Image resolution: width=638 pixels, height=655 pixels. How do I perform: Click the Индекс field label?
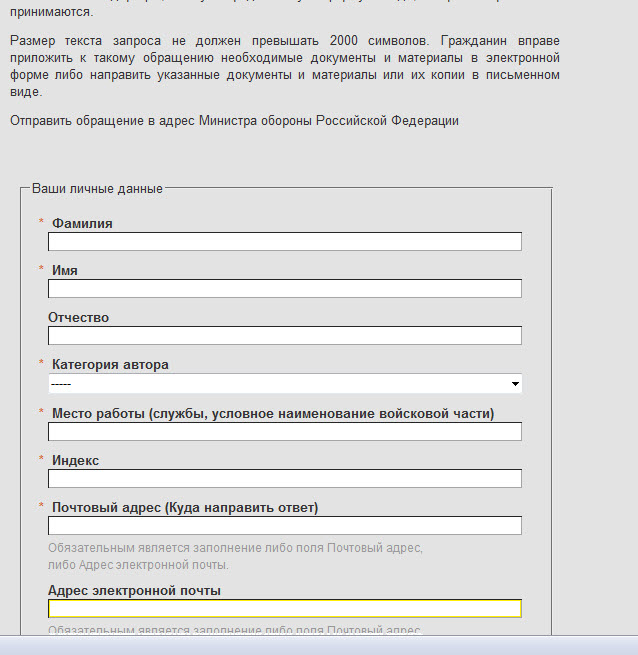[x=75, y=461]
